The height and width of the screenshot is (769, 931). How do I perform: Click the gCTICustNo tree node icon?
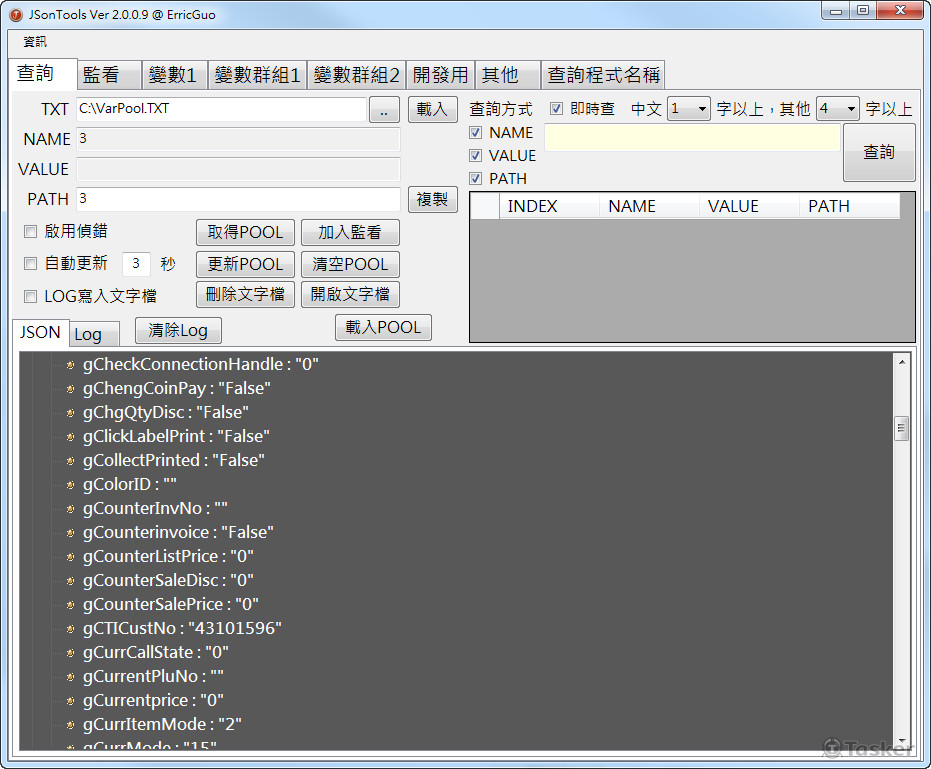tap(70, 629)
